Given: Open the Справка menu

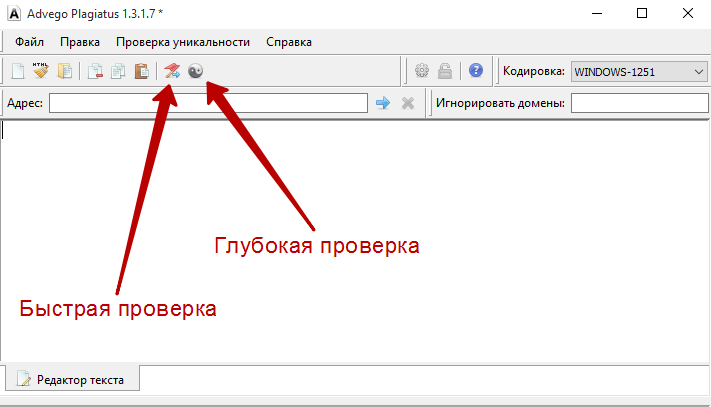Looking at the screenshot, I should (x=289, y=42).
